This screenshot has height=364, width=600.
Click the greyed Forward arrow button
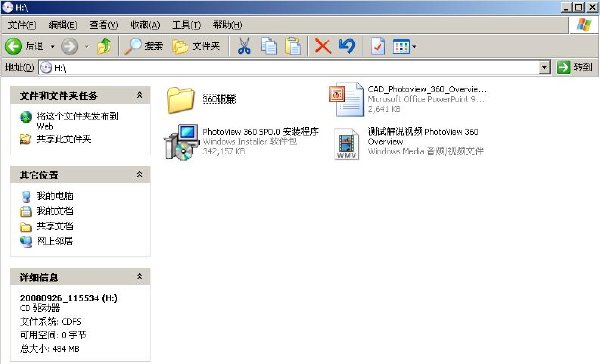click(70, 47)
